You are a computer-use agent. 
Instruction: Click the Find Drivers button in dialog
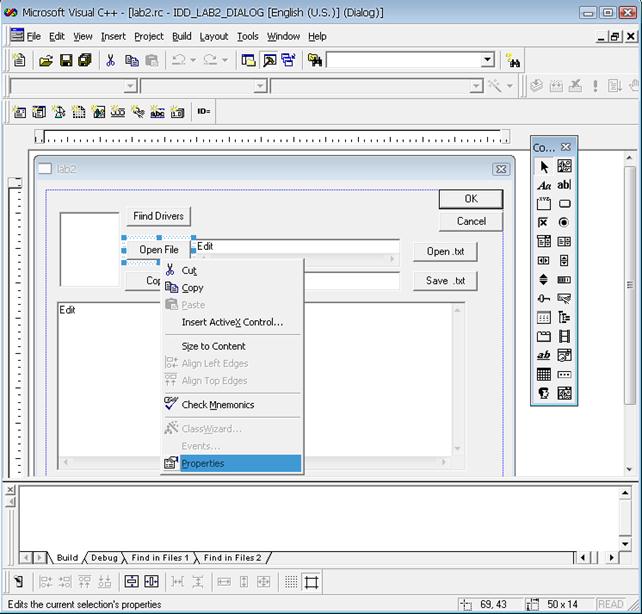click(158, 217)
